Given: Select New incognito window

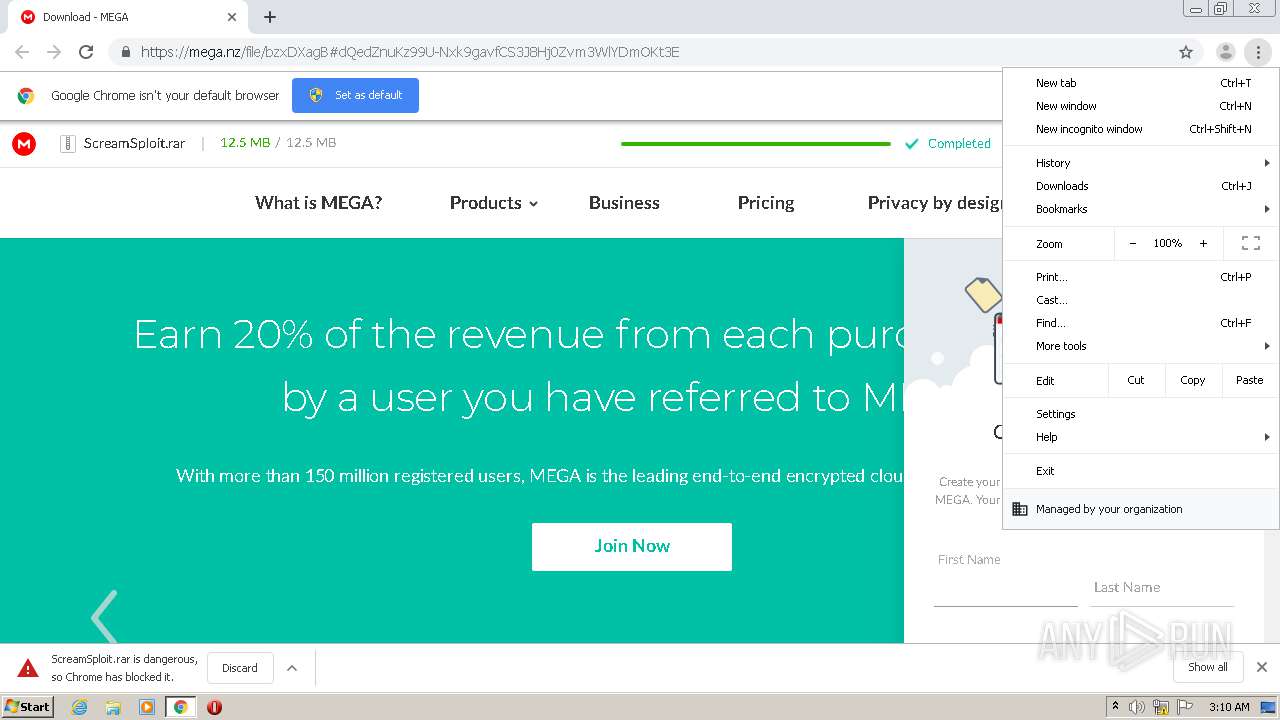Looking at the screenshot, I should pyautogui.click(x=1141, y=129).
